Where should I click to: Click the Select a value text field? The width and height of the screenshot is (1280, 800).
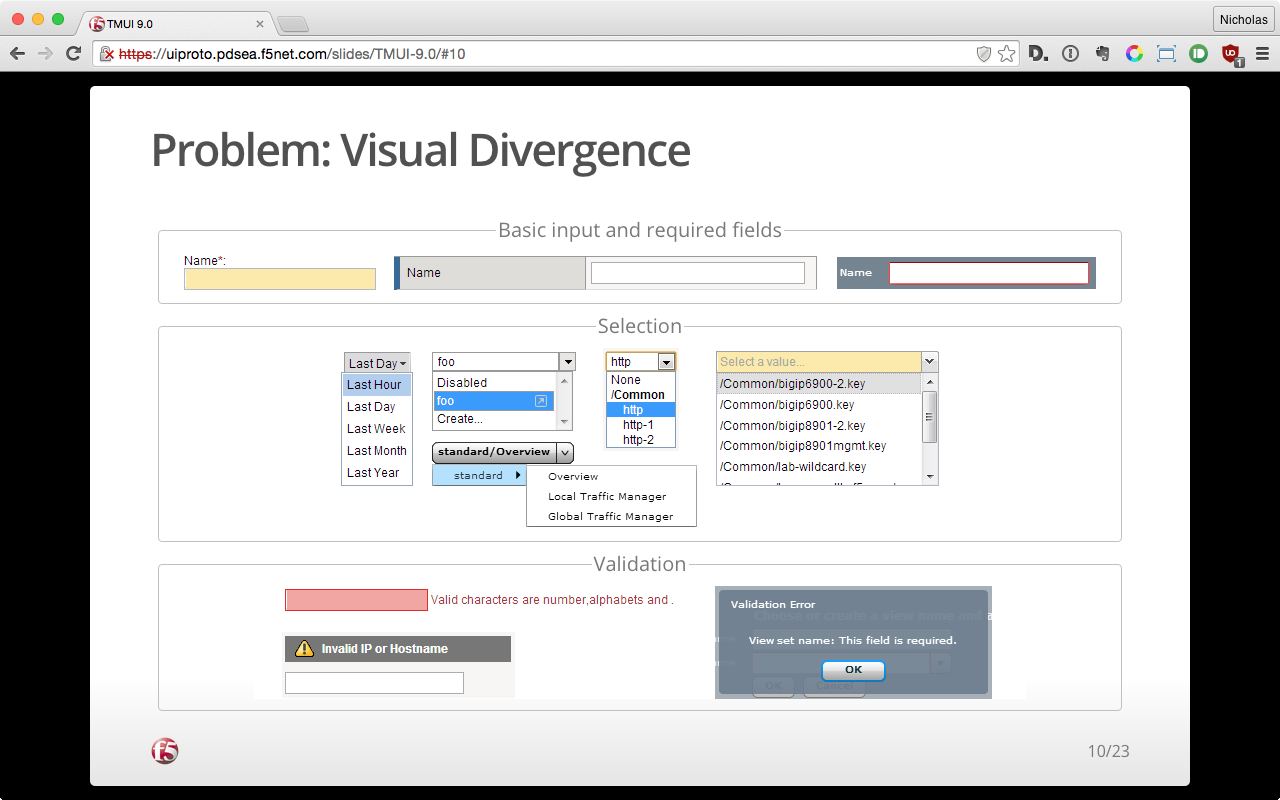[x=819, y=361]
